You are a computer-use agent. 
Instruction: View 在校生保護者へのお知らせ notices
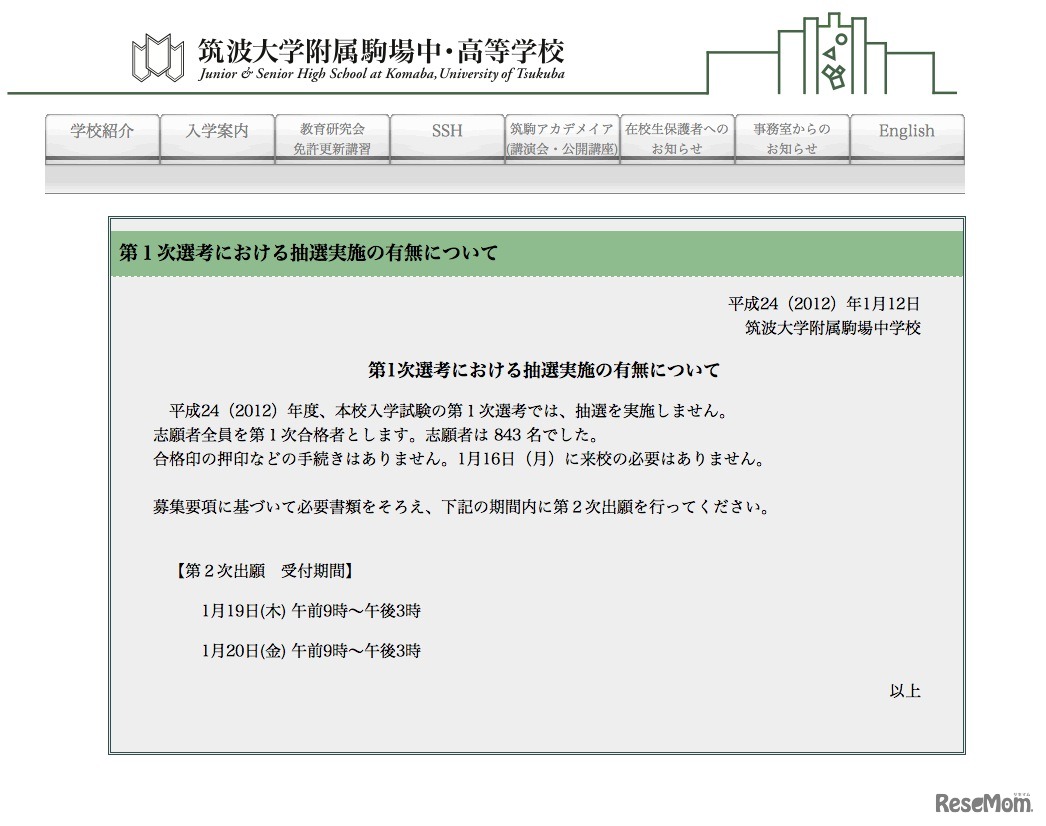coord(677,137)
